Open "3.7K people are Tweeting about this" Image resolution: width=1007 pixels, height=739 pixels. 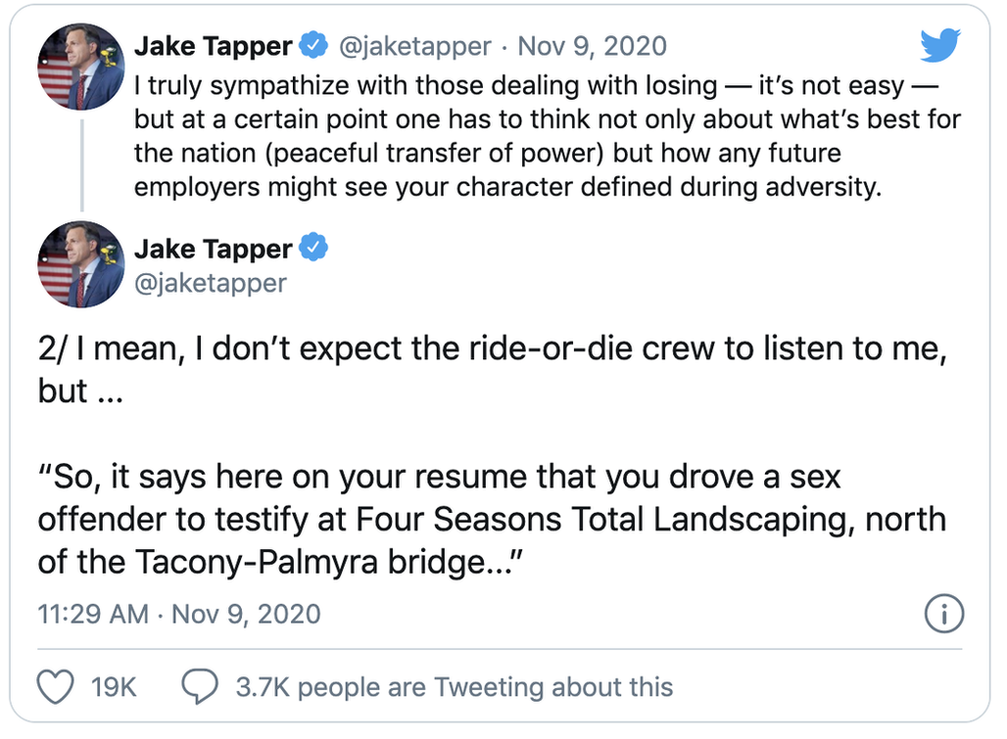(454, 687)
